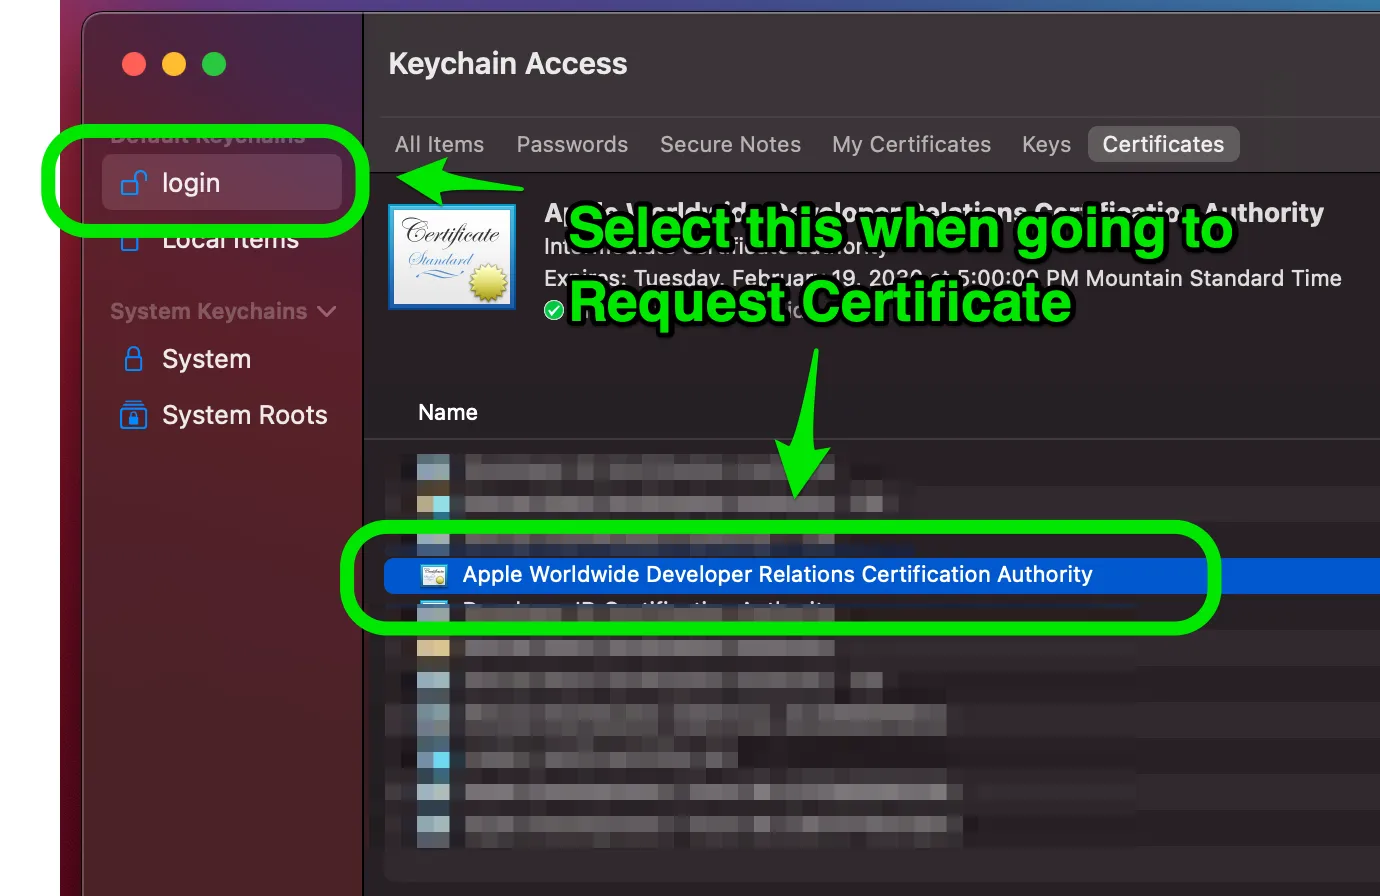Click the green valid-certificate checkmark icon

click(x=554, y=310)
